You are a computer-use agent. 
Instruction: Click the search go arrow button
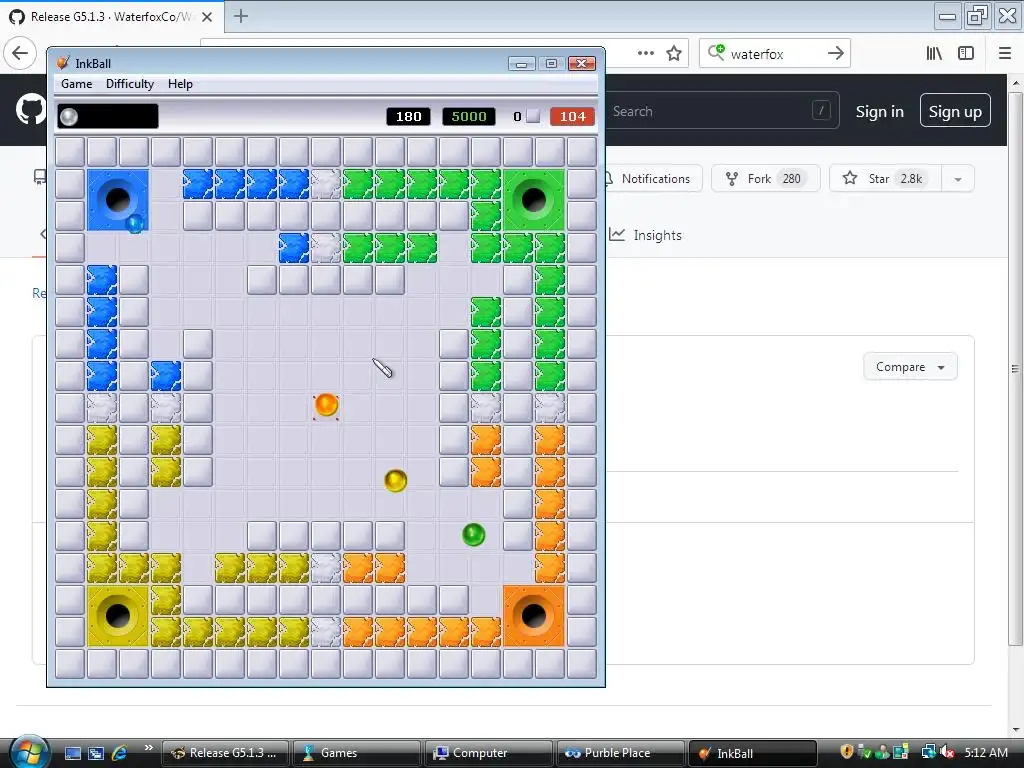coord(836,53)
